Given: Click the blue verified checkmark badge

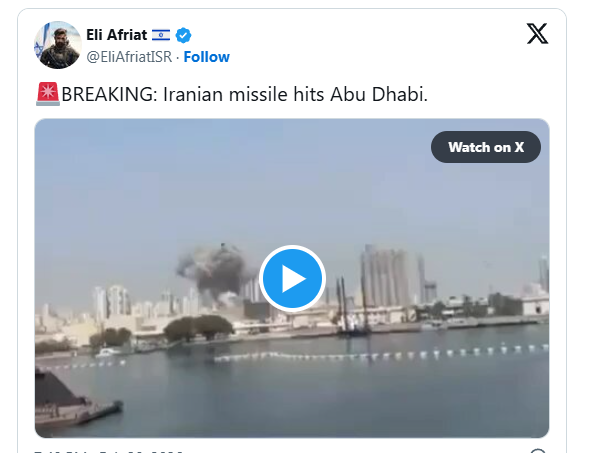Looking at the screenshot, I should click(x=183, y=35).
